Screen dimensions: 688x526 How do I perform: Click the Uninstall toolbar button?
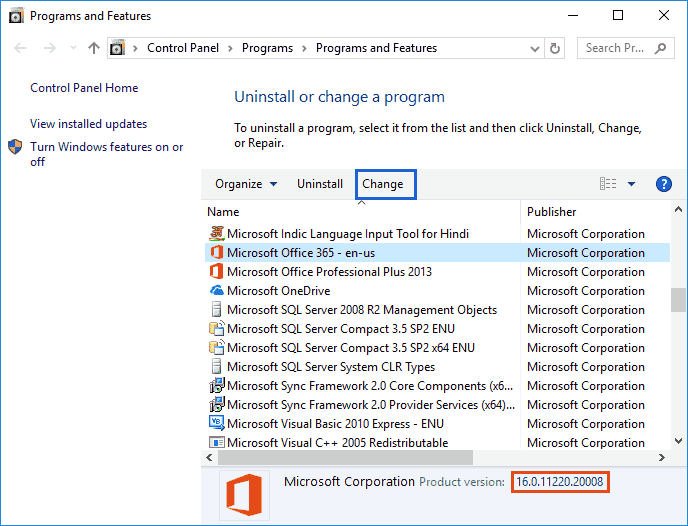pyautogui.click(x=320, y=184)
